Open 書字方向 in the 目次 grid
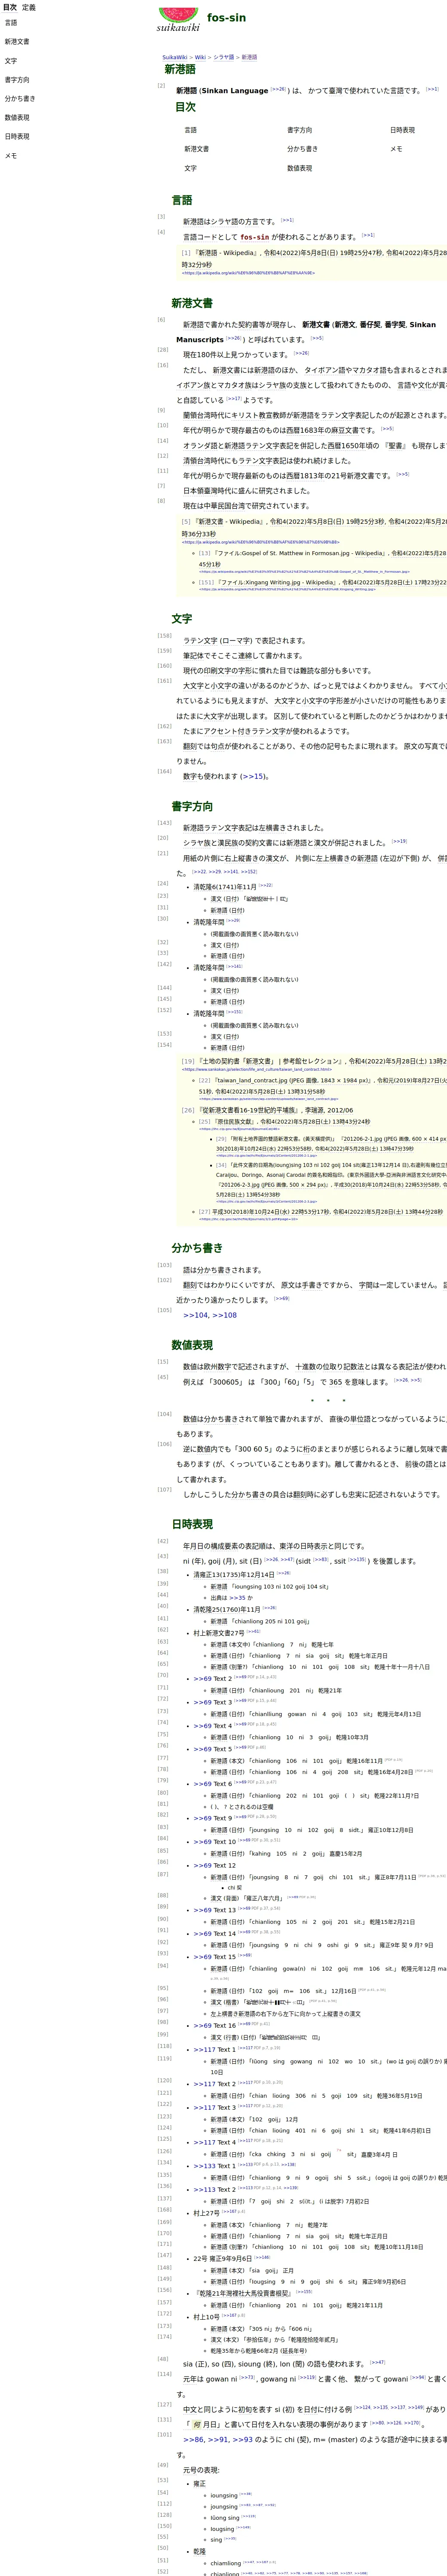This screenshot has height=2576, width=447. coord(299,130)
